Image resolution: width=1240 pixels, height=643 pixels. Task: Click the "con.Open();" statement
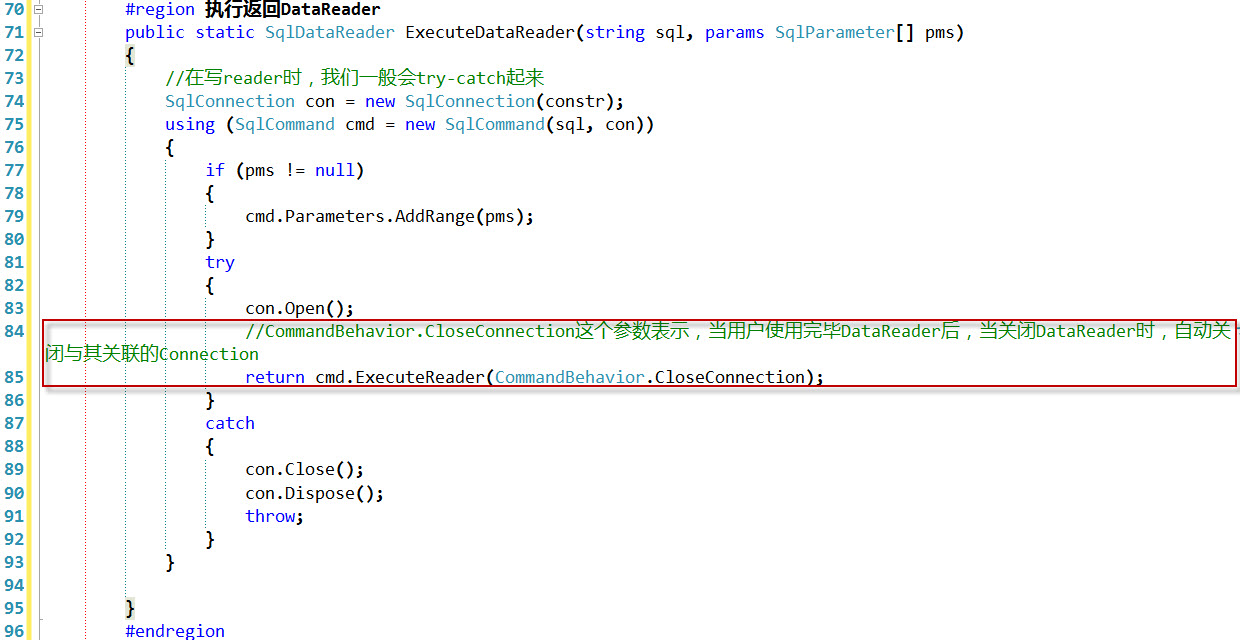coord(300,308)
